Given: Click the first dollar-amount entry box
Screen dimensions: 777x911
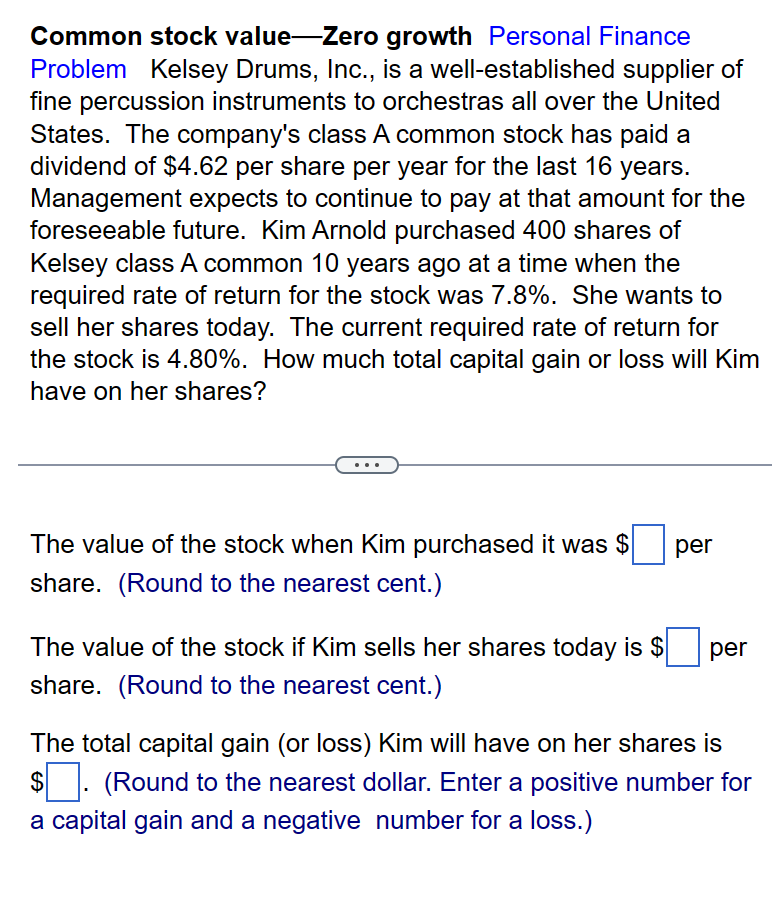Looking at the screenshot, I should click(648, 545).
